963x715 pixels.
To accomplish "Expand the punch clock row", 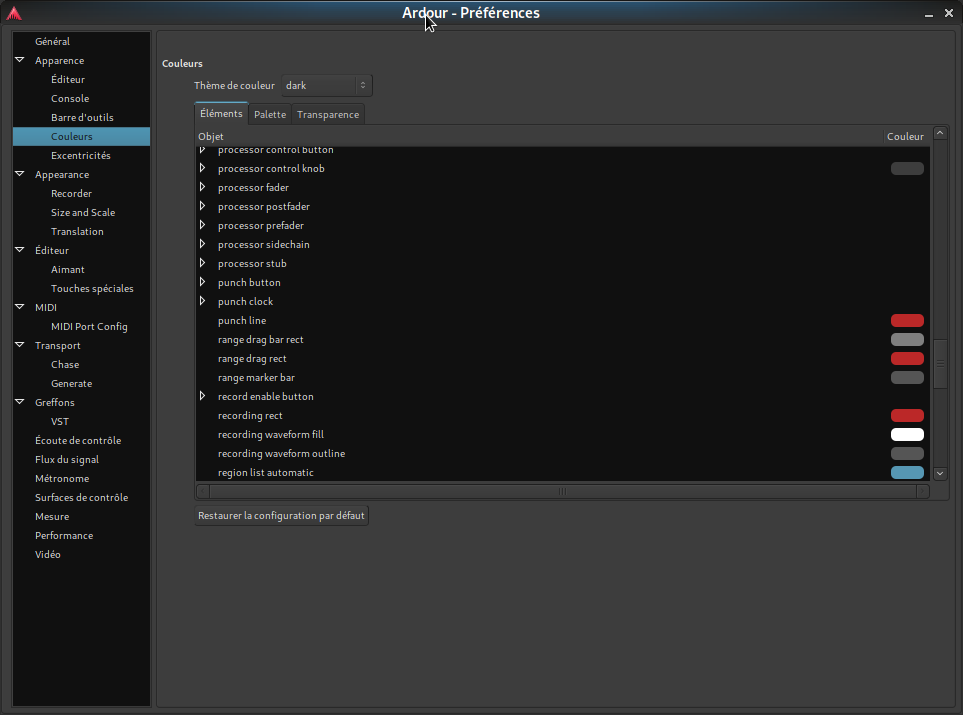I will [202, 302].
